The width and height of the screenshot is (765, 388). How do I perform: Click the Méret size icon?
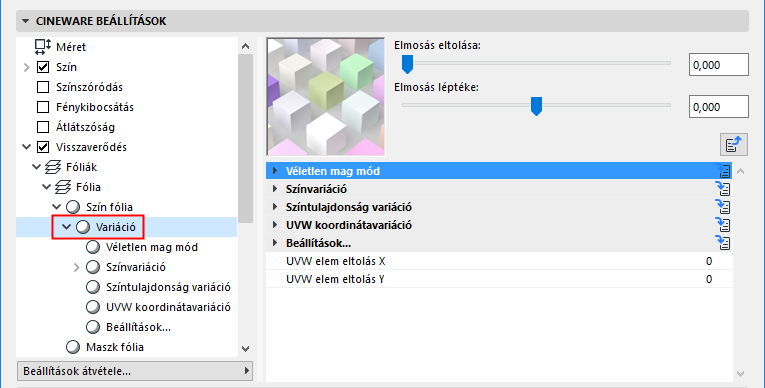tap(43, 47)
